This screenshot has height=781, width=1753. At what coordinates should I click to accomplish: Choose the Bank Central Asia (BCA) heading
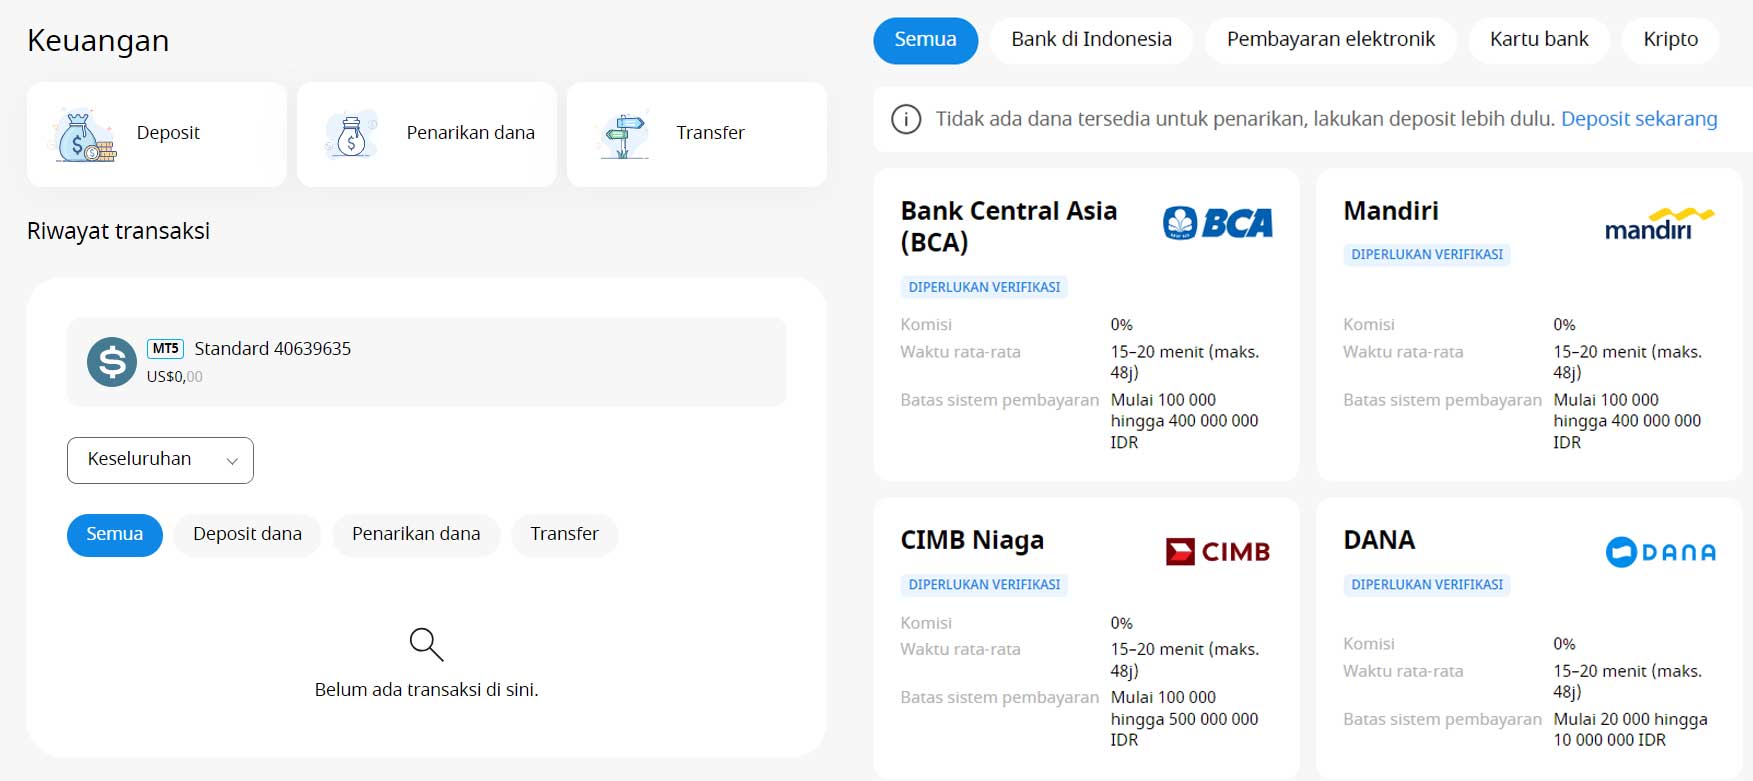tap(1008, 226)
